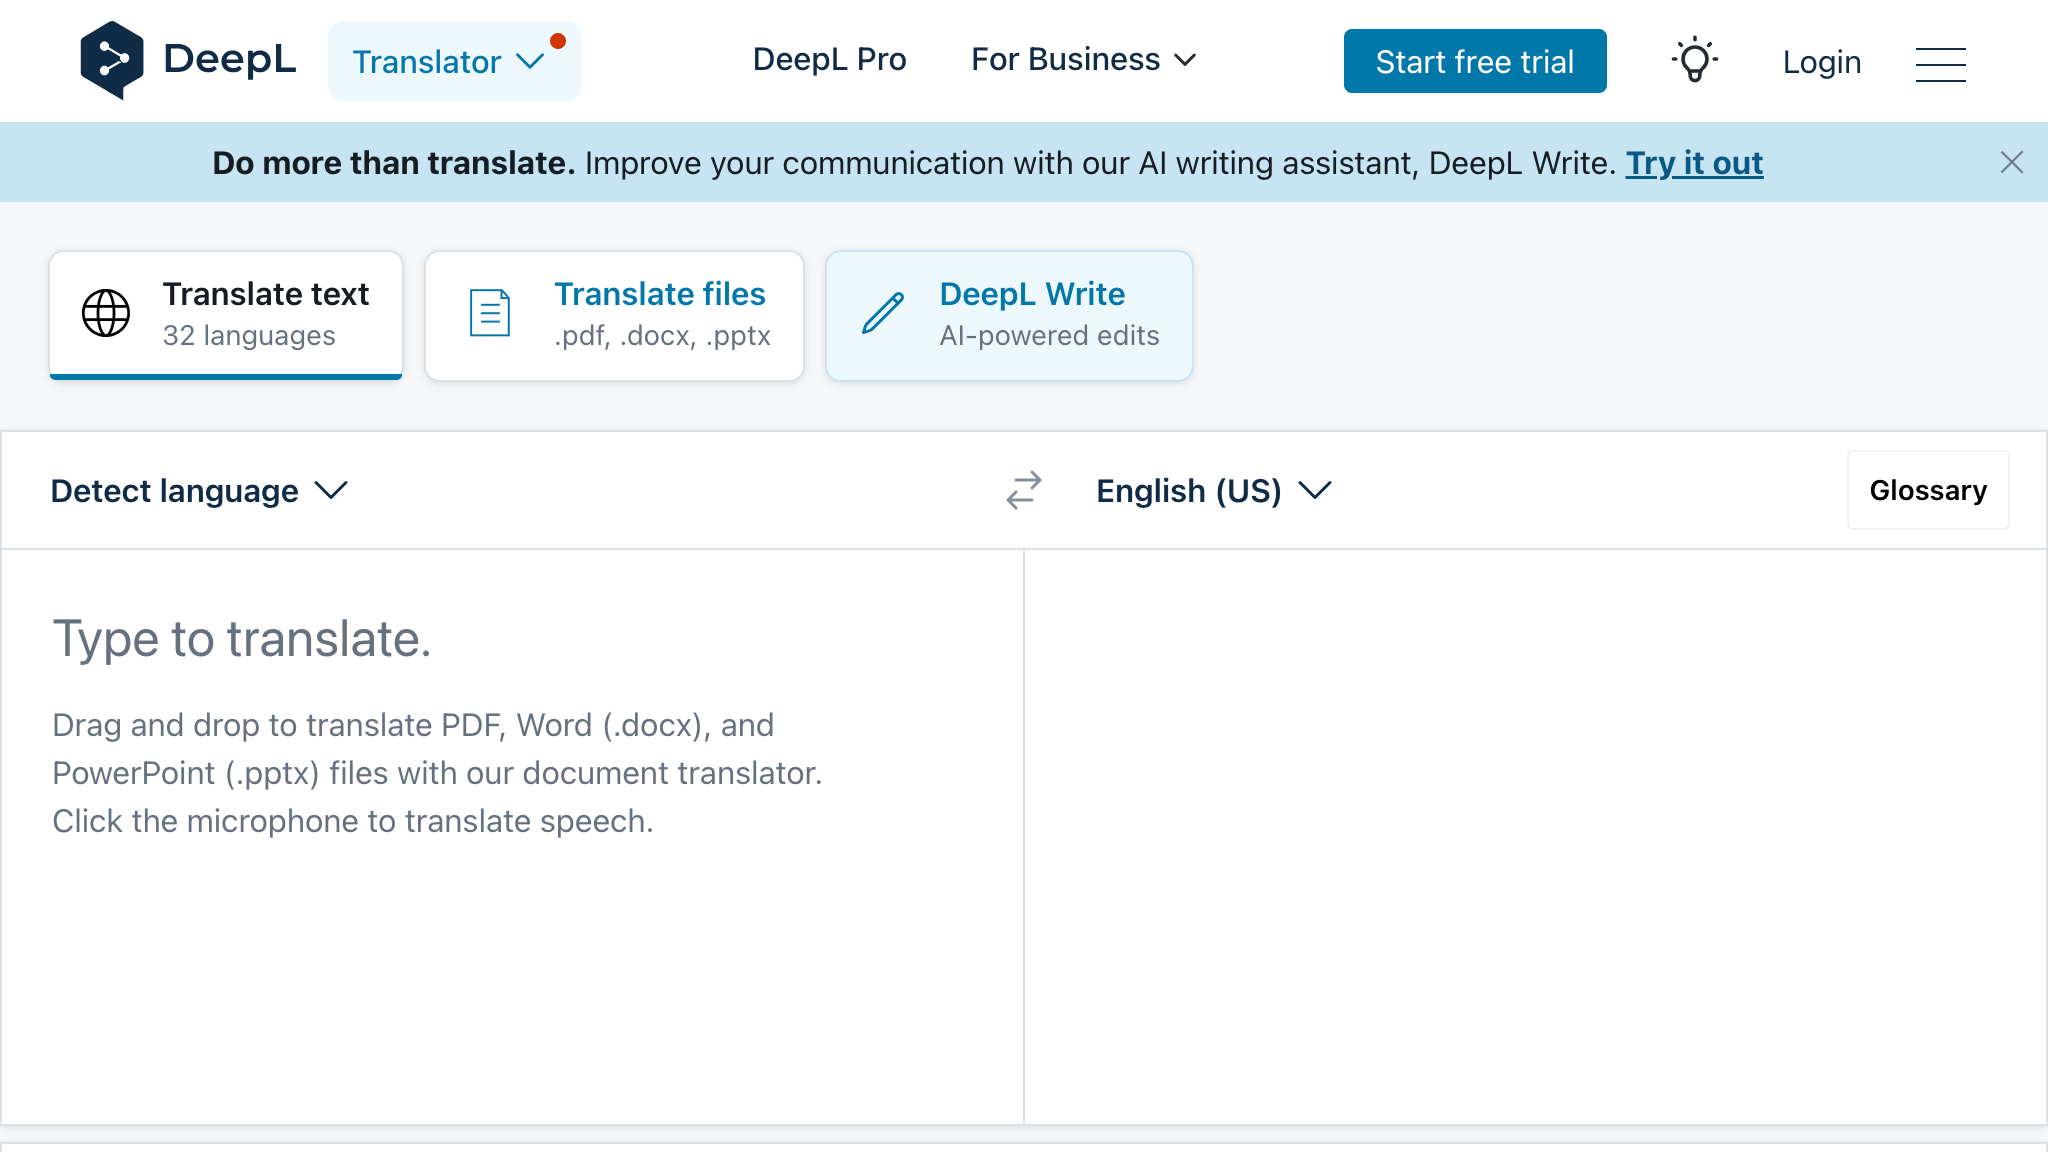Select the globe icon on Translate text
Image resolution: width=2048 pixels, height=1152 pixels.
click(104, 312)
